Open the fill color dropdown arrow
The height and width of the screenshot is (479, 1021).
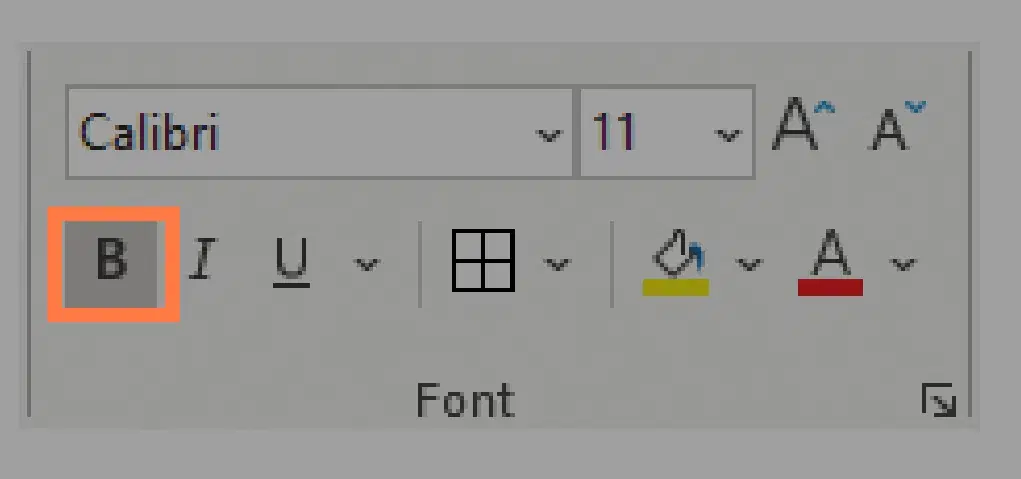[749, 264]
